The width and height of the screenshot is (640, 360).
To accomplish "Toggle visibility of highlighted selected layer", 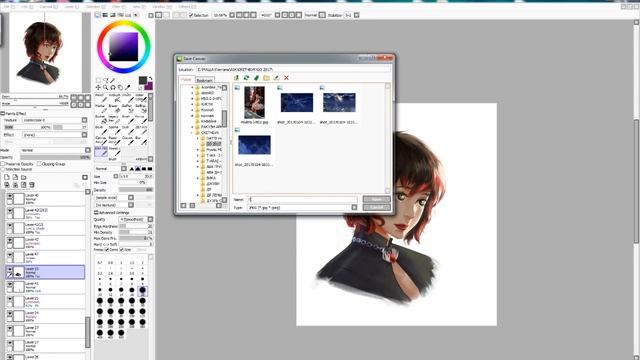I will [10, 269].
